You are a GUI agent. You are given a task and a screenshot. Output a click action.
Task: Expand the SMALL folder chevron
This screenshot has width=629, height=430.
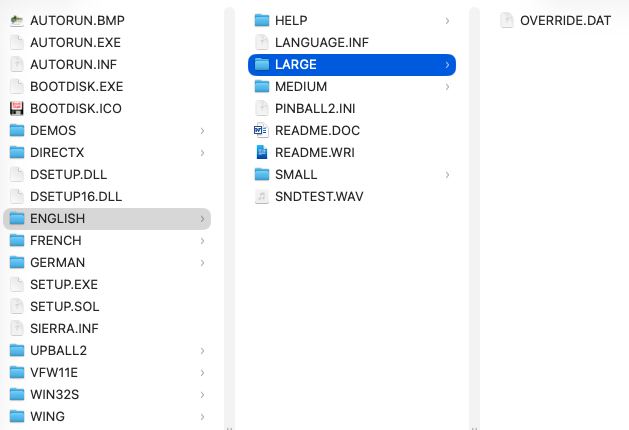tap(447, 175)
